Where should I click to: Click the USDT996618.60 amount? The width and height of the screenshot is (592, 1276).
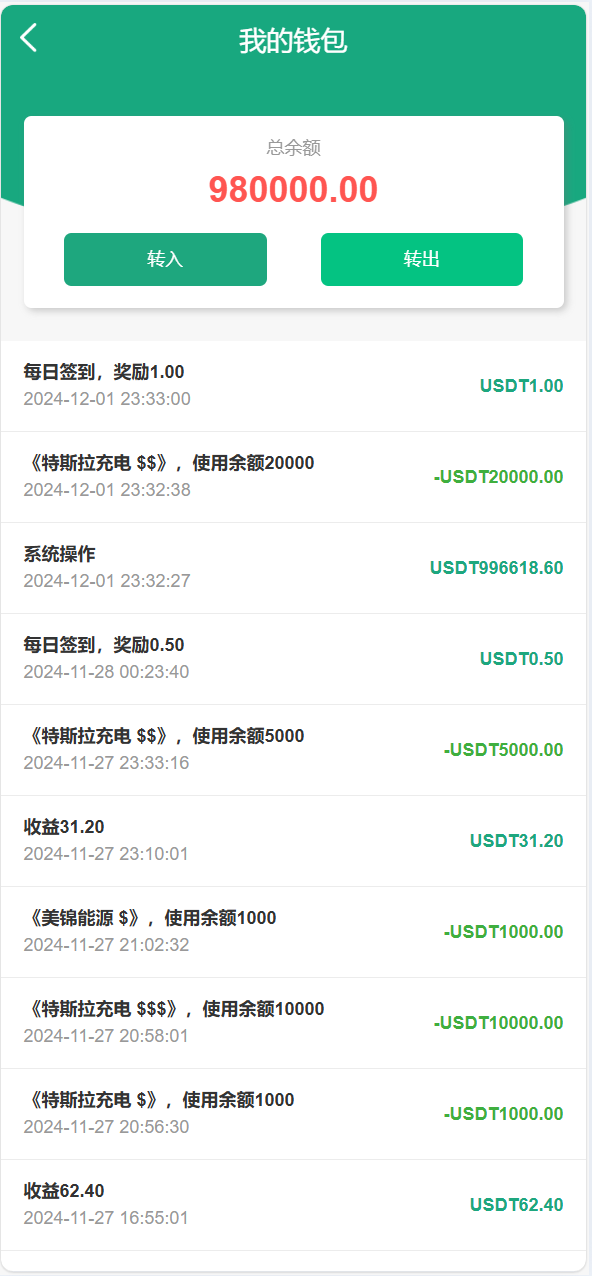(x=497, y=568)
